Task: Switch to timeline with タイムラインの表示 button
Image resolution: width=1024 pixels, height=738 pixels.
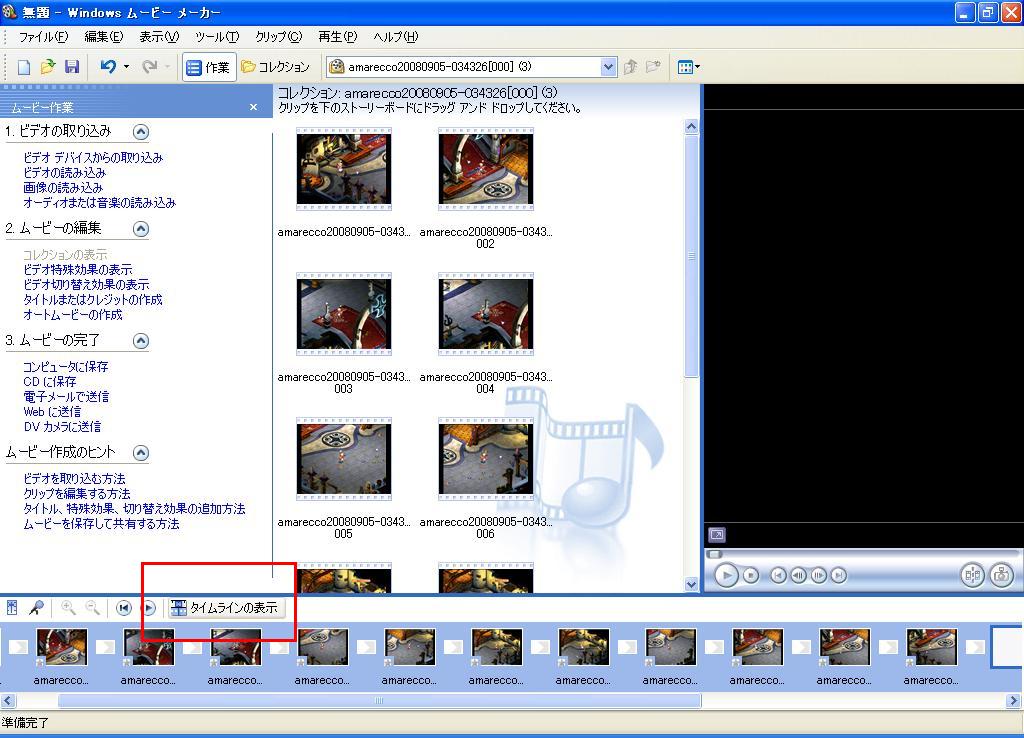Action: (x=226, y=608)
